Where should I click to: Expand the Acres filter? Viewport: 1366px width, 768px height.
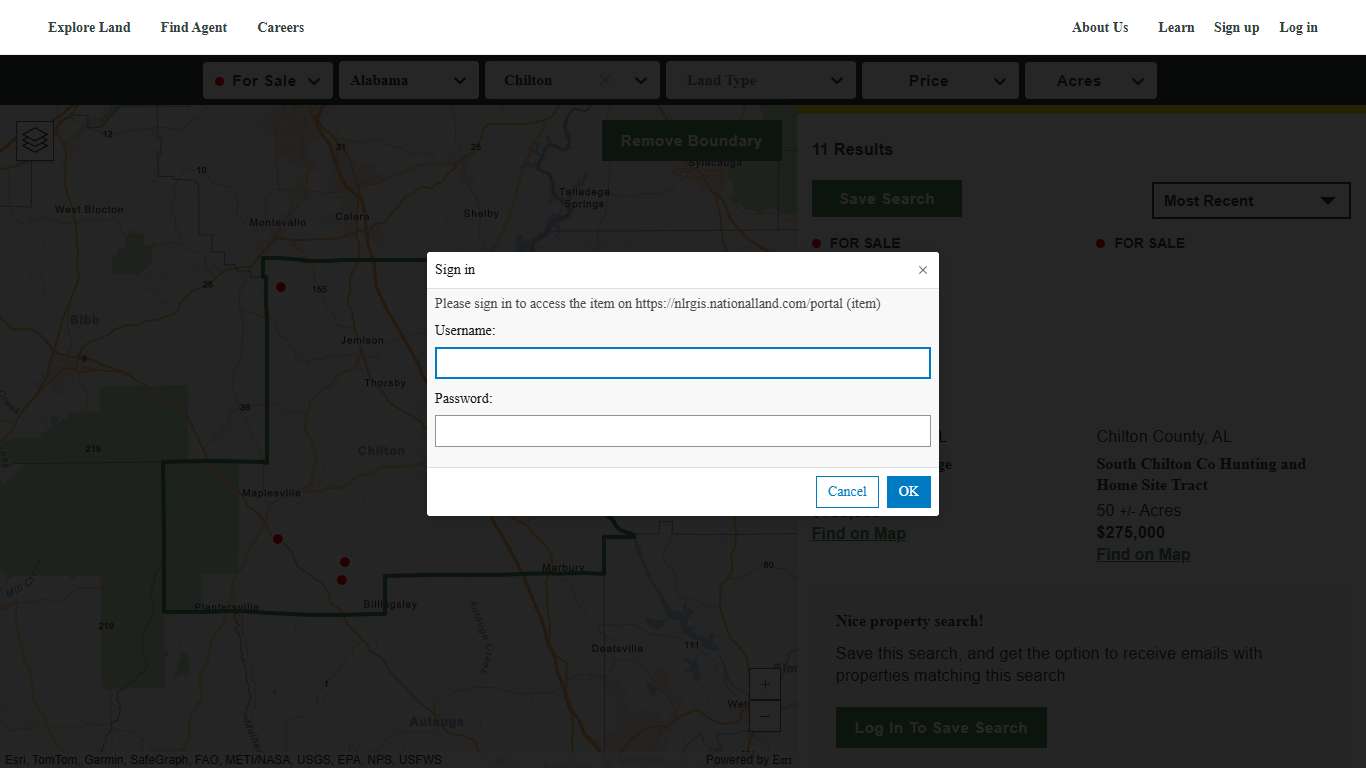click(x=1090, y=81)
